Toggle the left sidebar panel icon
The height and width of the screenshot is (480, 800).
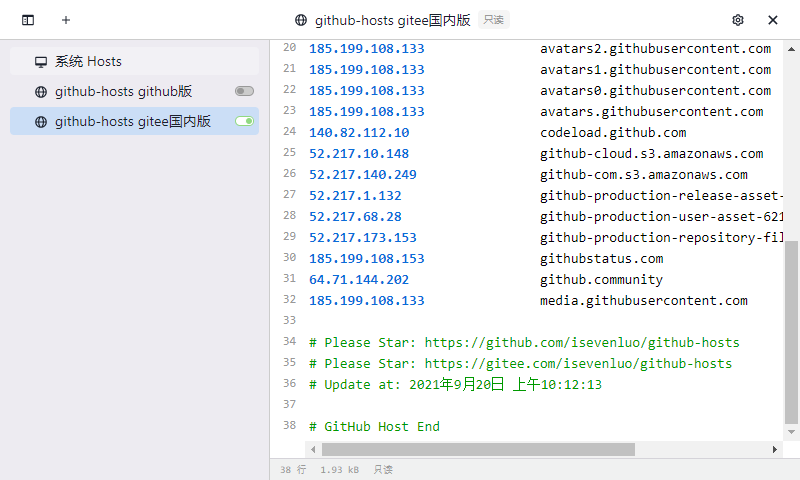(28, 20)
